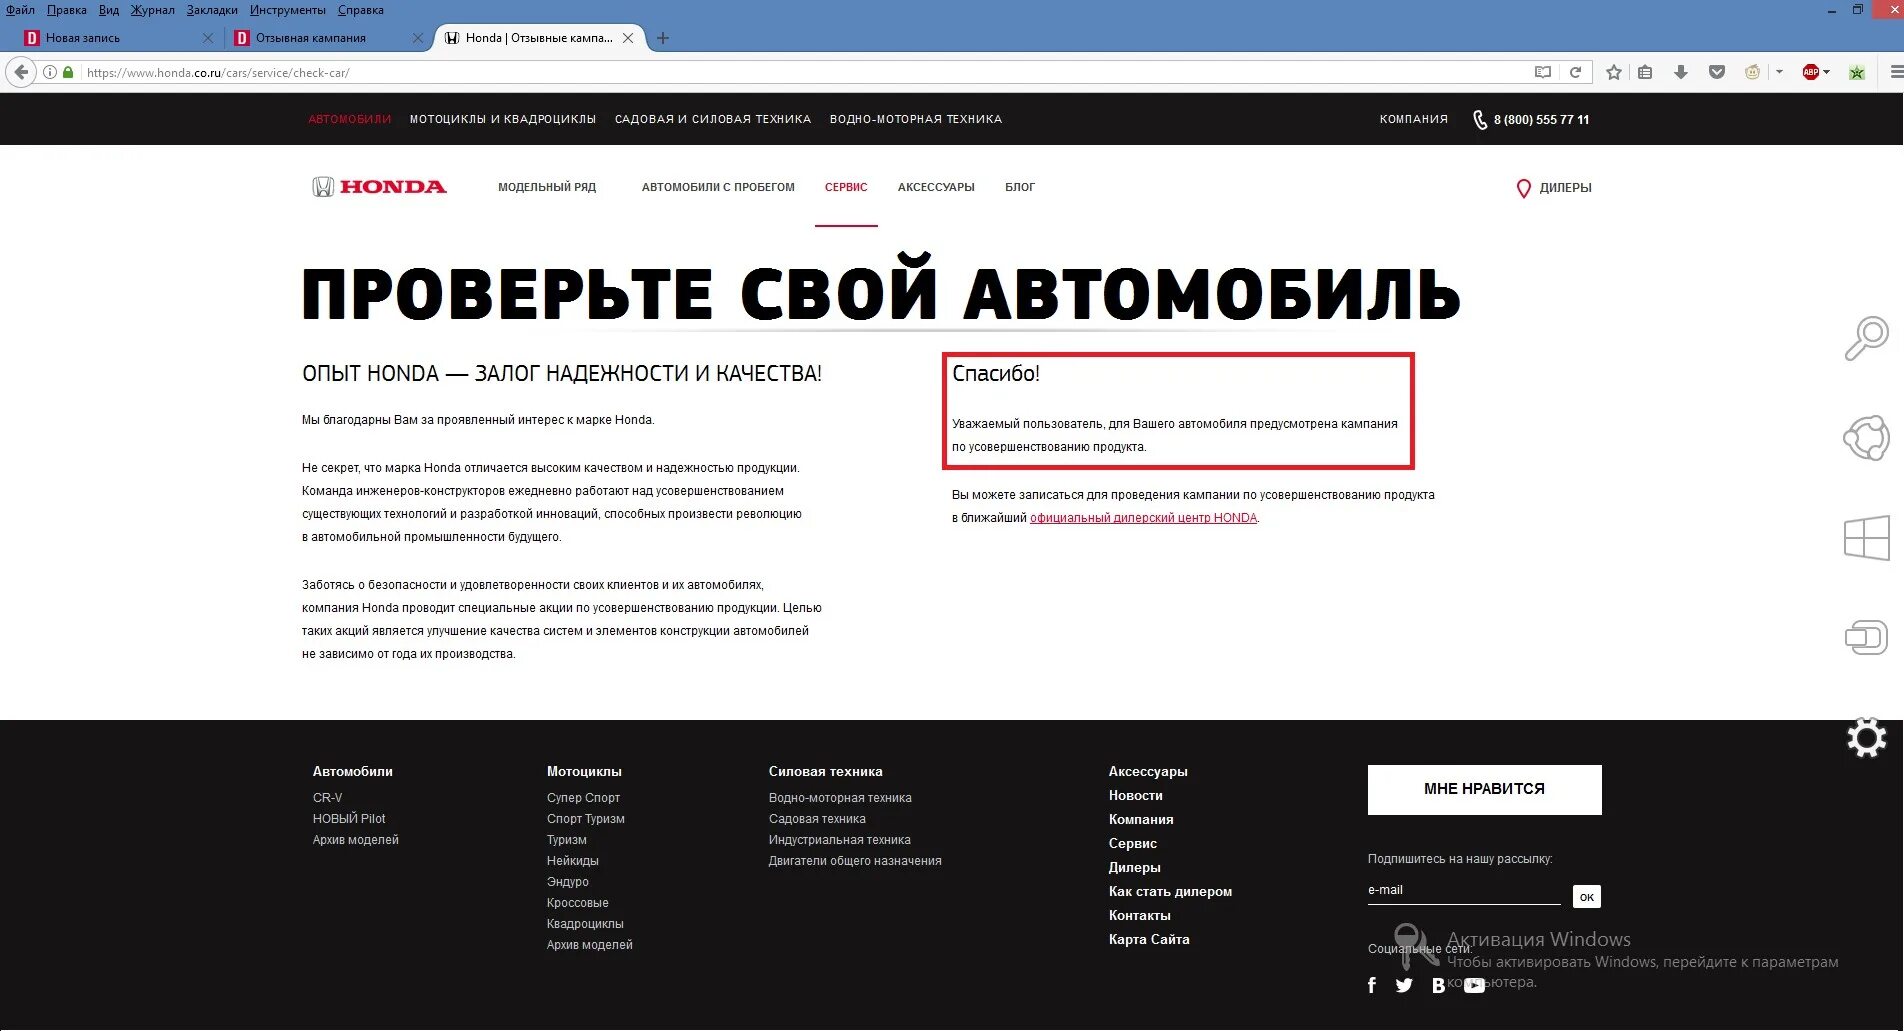
Task: Save page to Pocket icon
Action: pos(1717,72)
